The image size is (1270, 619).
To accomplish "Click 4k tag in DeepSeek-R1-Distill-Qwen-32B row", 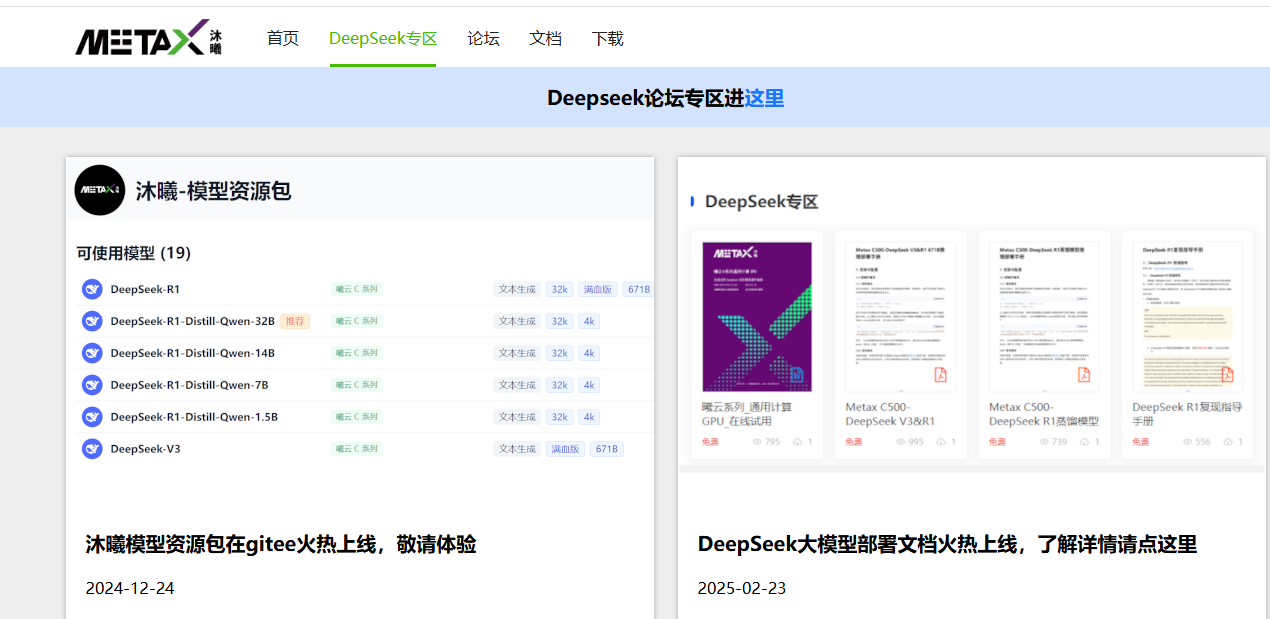I will coord(589,321).
